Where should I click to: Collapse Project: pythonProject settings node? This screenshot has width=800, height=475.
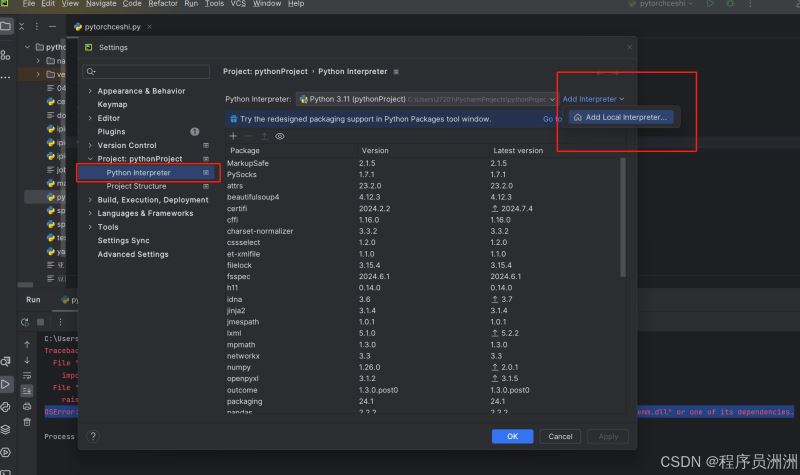(x=90, y=159)
